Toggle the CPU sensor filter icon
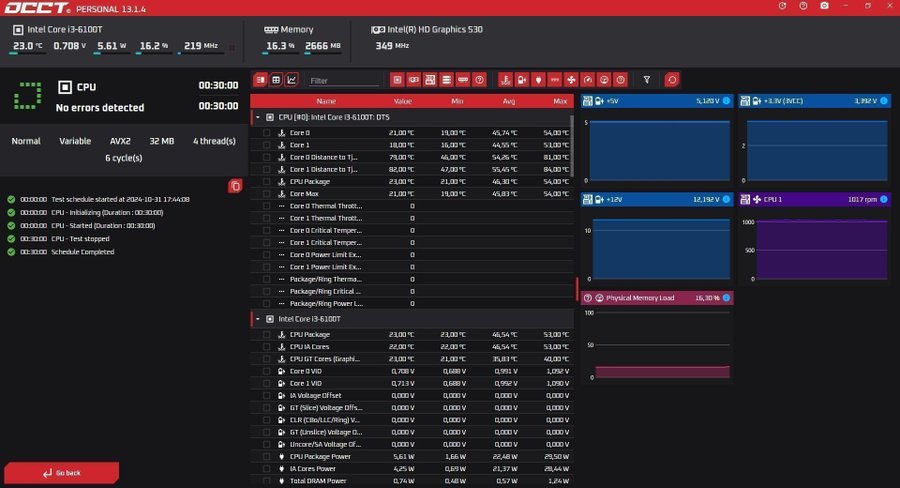The image size is (900, 488). [x=397, y=80]
